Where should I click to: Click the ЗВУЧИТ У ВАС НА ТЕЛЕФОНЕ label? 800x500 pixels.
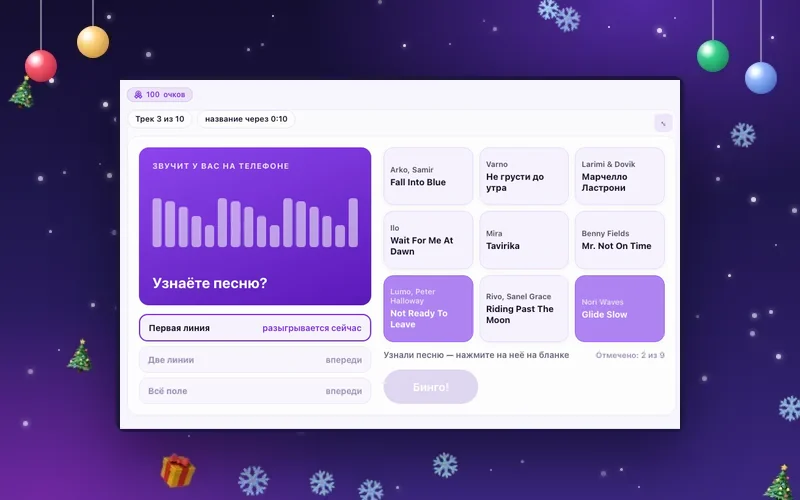point(221,166)
